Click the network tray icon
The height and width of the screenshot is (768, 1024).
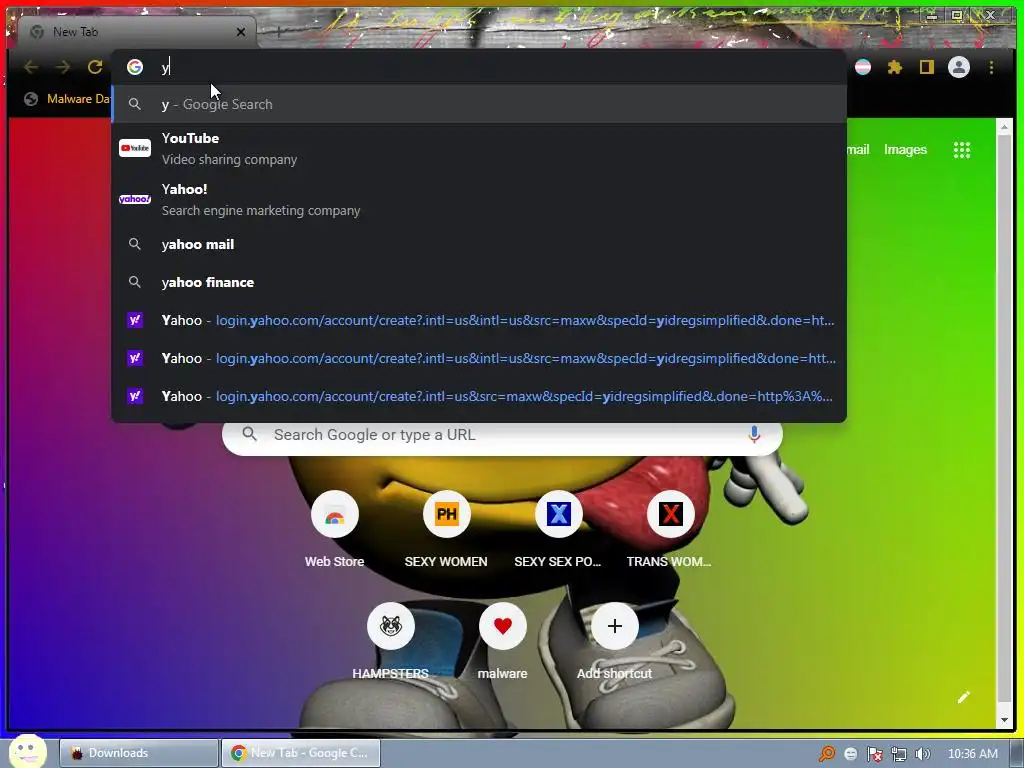[899, 754]
